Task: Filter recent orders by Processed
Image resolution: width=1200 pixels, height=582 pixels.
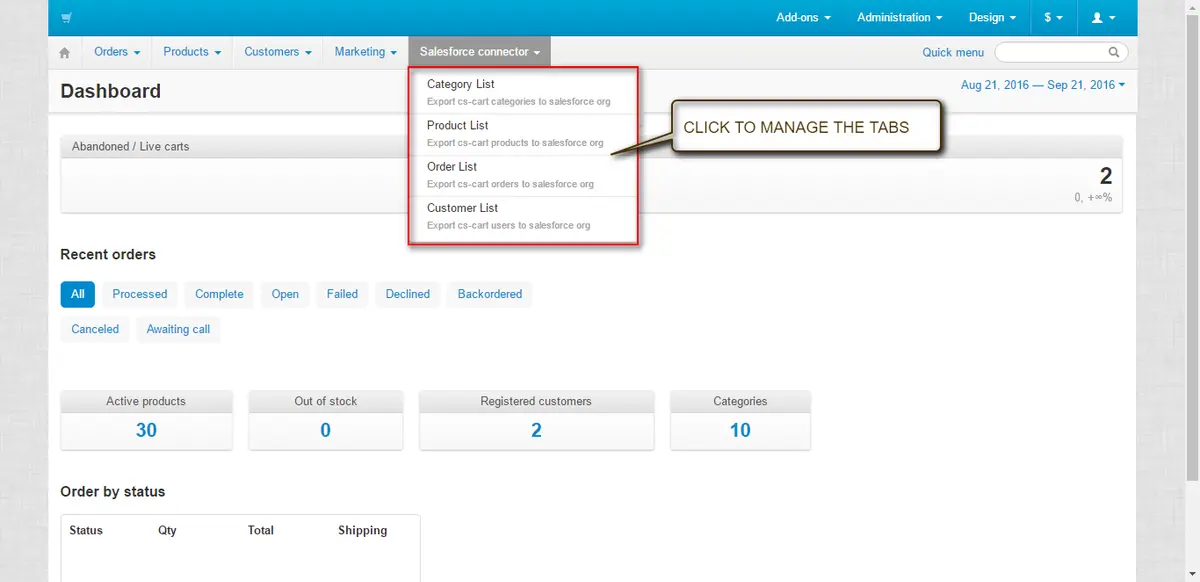Action: pos(140,294)
